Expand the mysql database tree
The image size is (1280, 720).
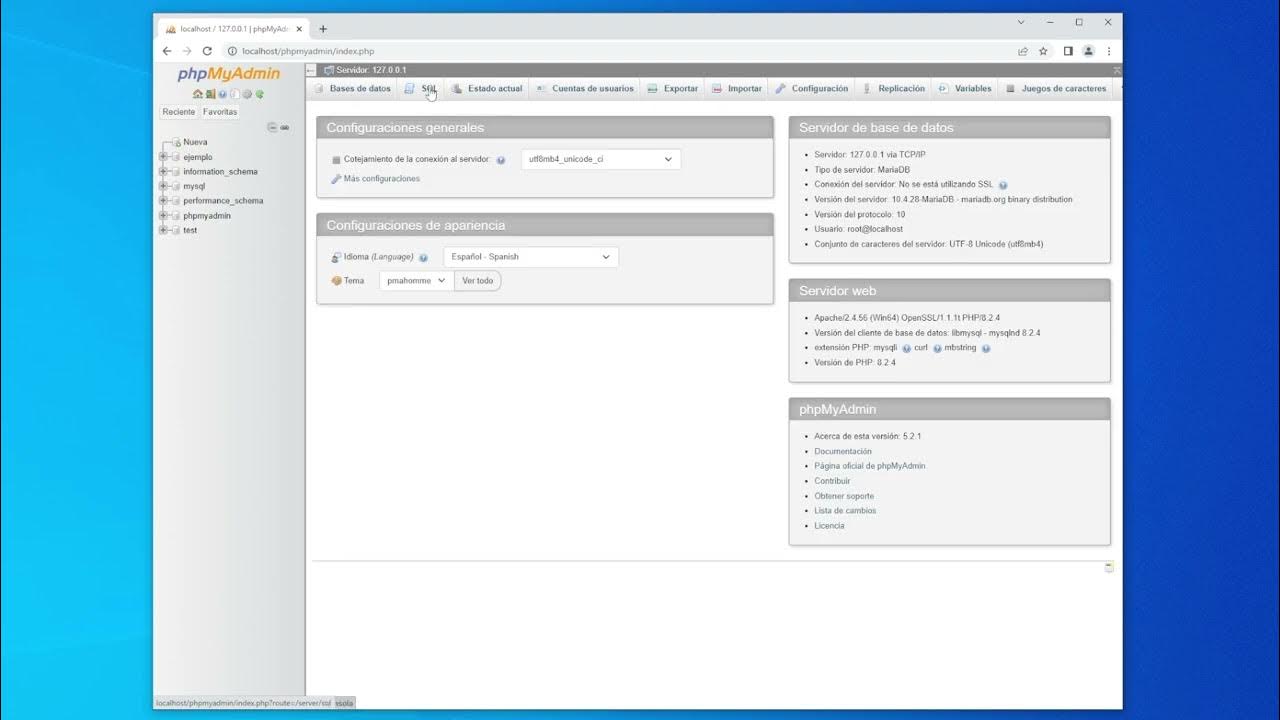point(163,186)
